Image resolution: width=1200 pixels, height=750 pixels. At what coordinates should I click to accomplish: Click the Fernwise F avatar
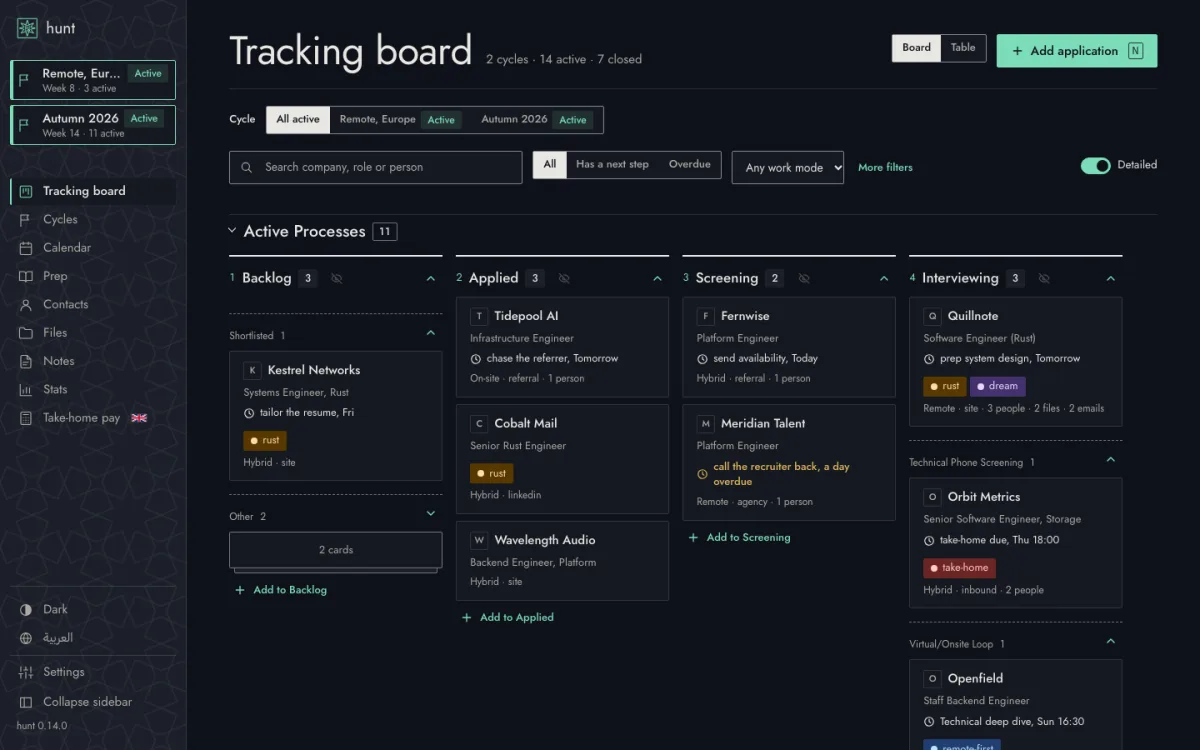click(706, 316)
